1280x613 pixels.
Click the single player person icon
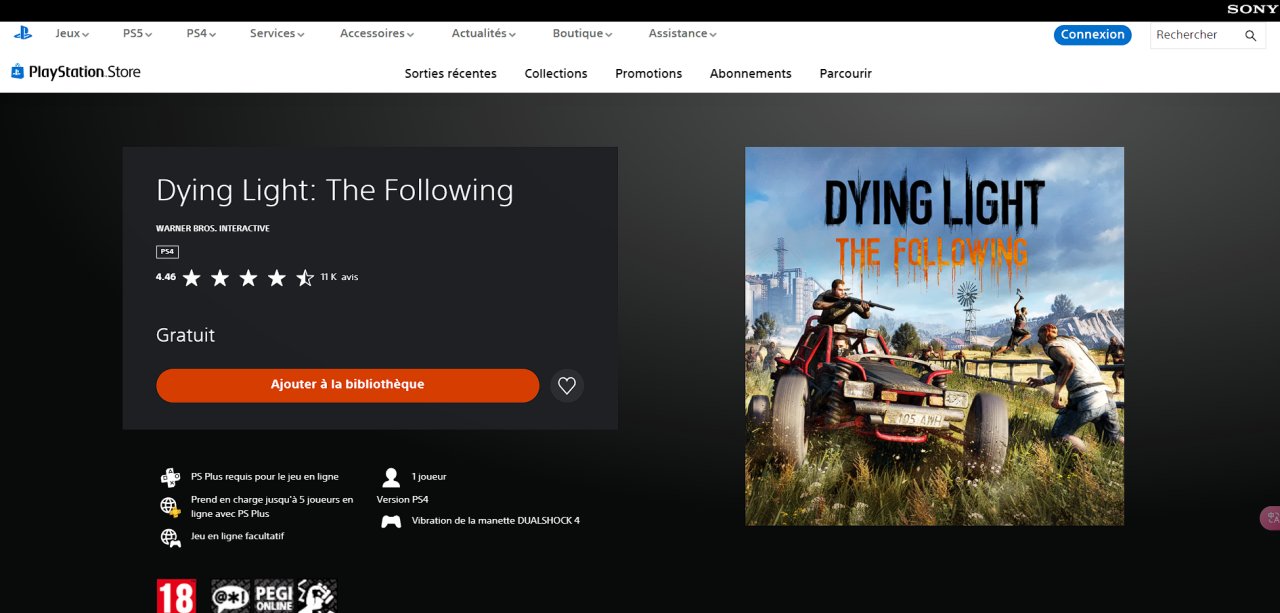391,477
